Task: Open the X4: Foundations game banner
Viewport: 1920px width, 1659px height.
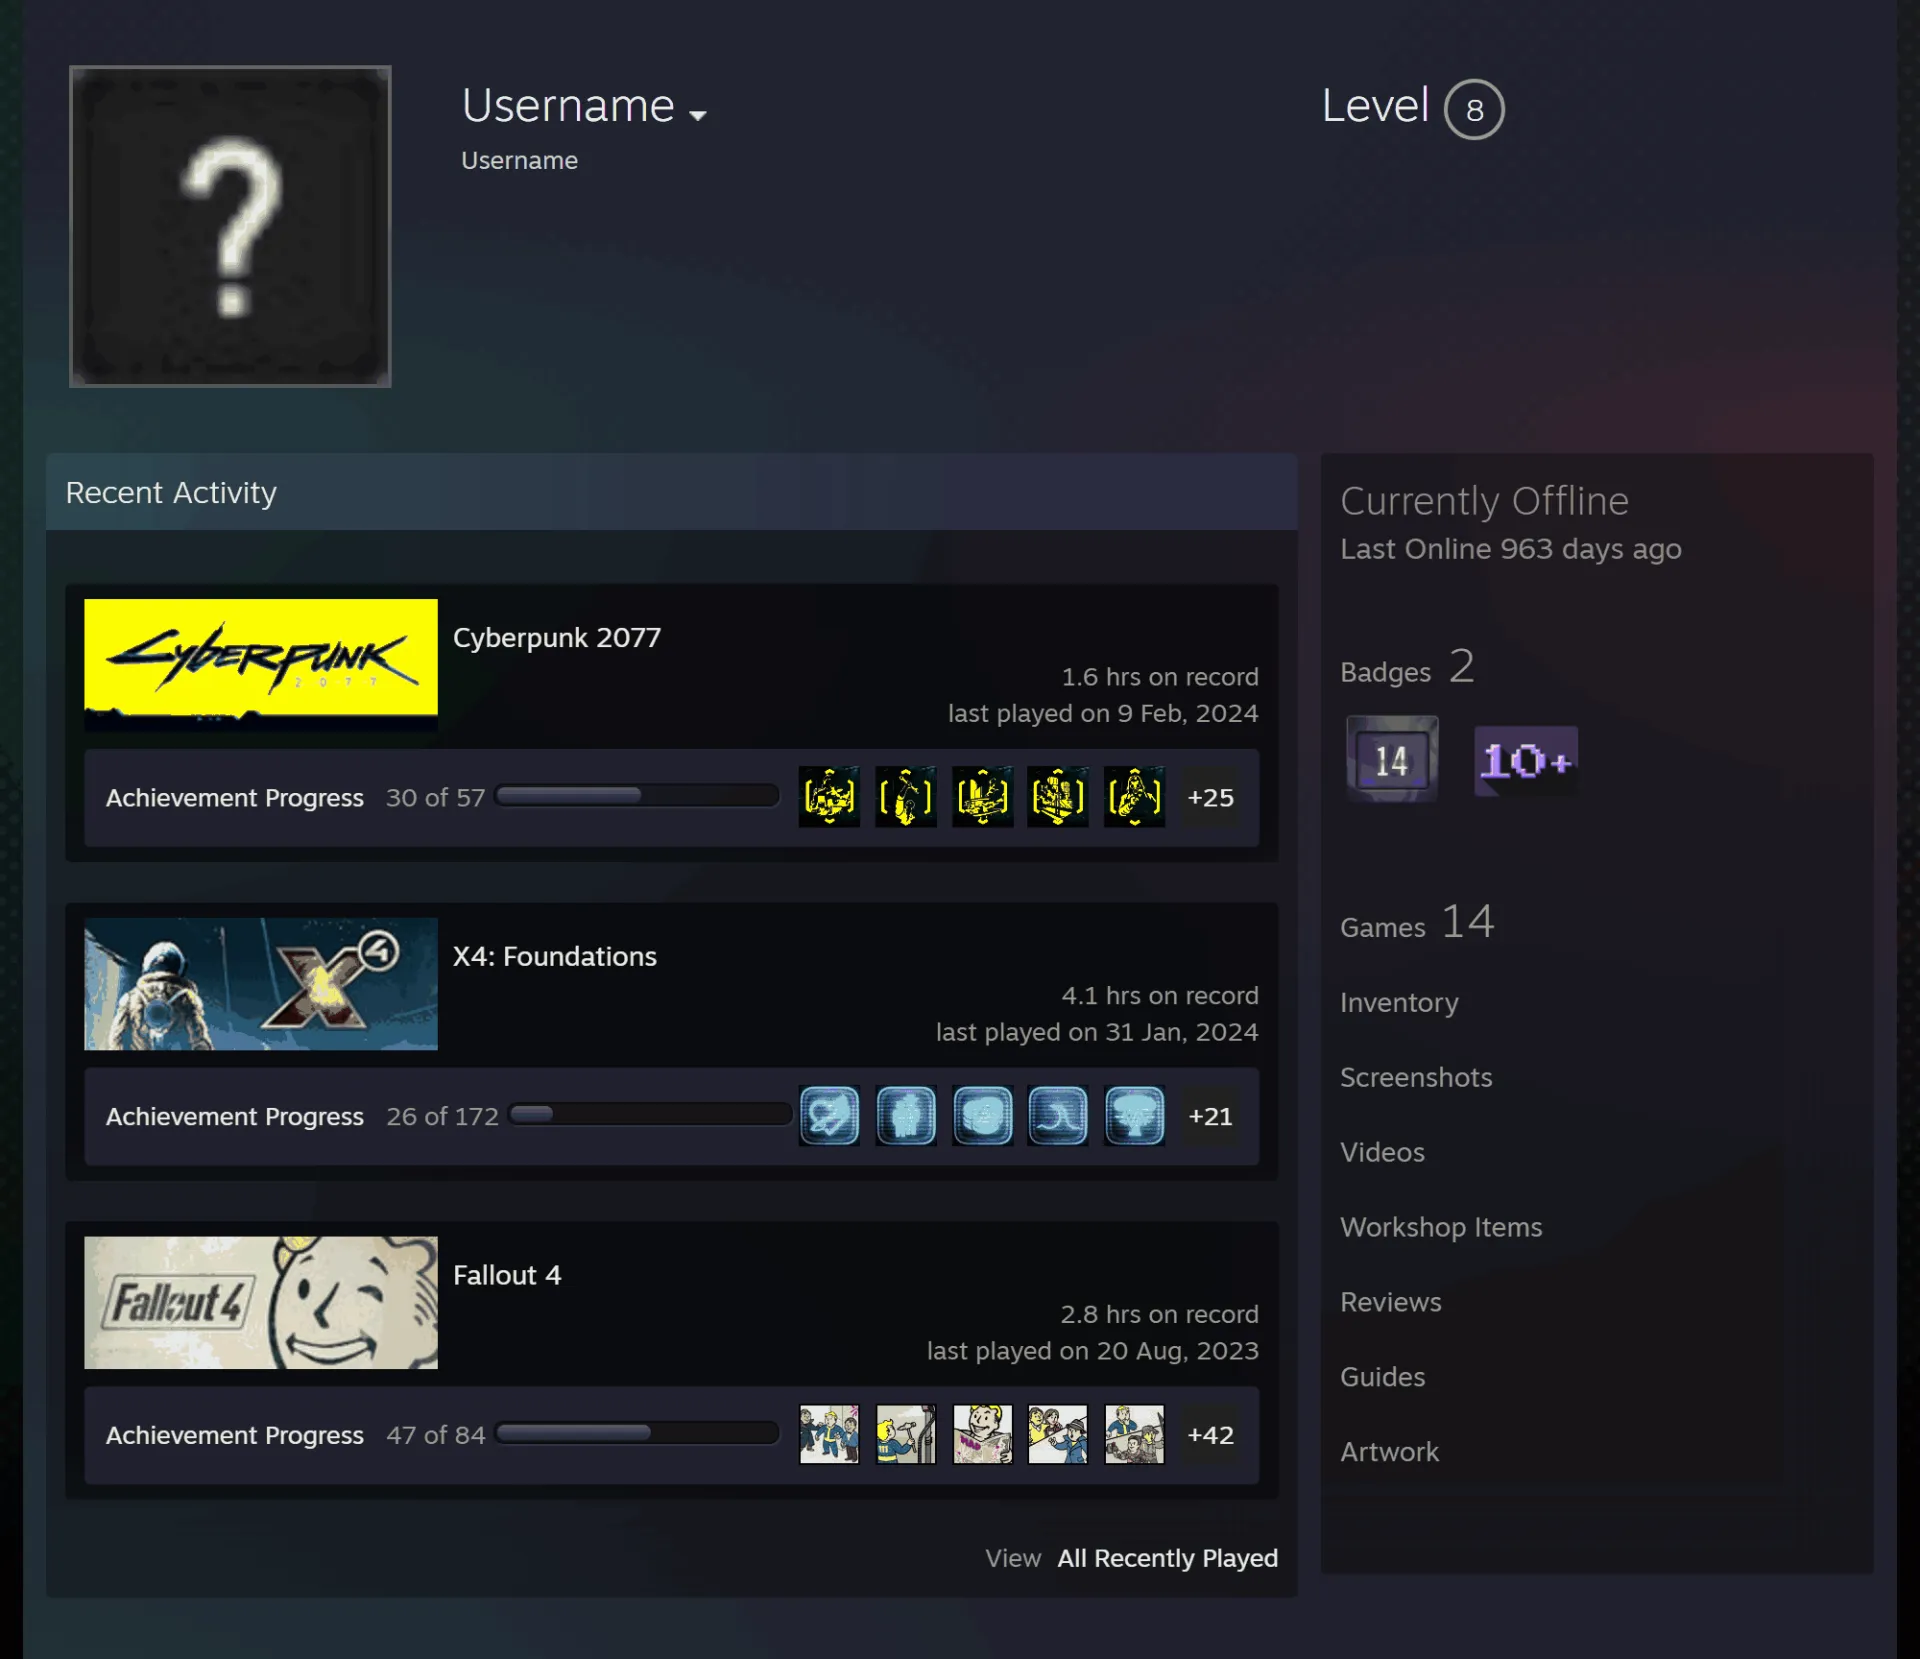Action: click(x=261, y=984)
